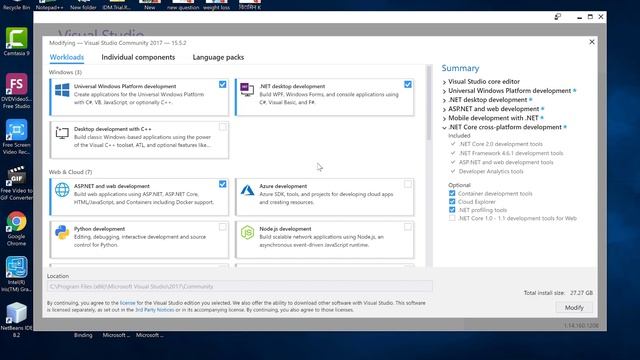Uncheck Universal Windows Platform development workload
The image size is (640, 360).
pos(222,84)
